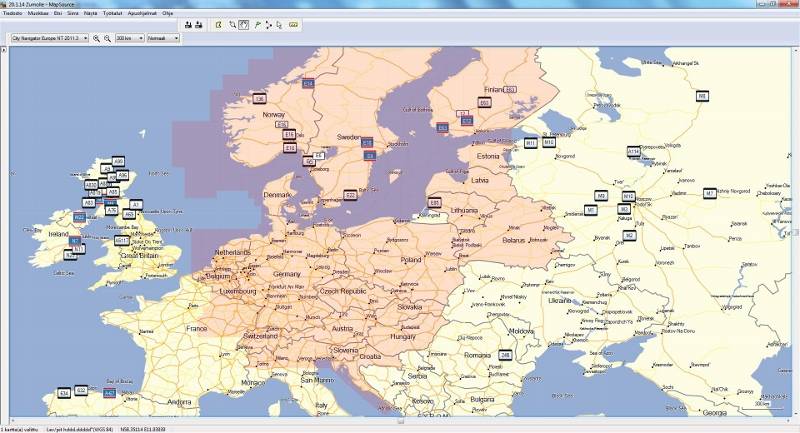Click the M2 road shield south of Moscow
Screen dimensions: 800x433
(x=629, y=235)
